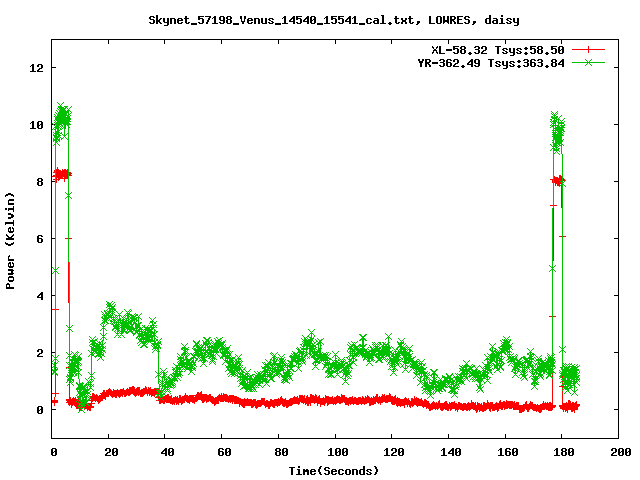
Task: Click y-axis tick label 12
Action: tap(36, 68)
